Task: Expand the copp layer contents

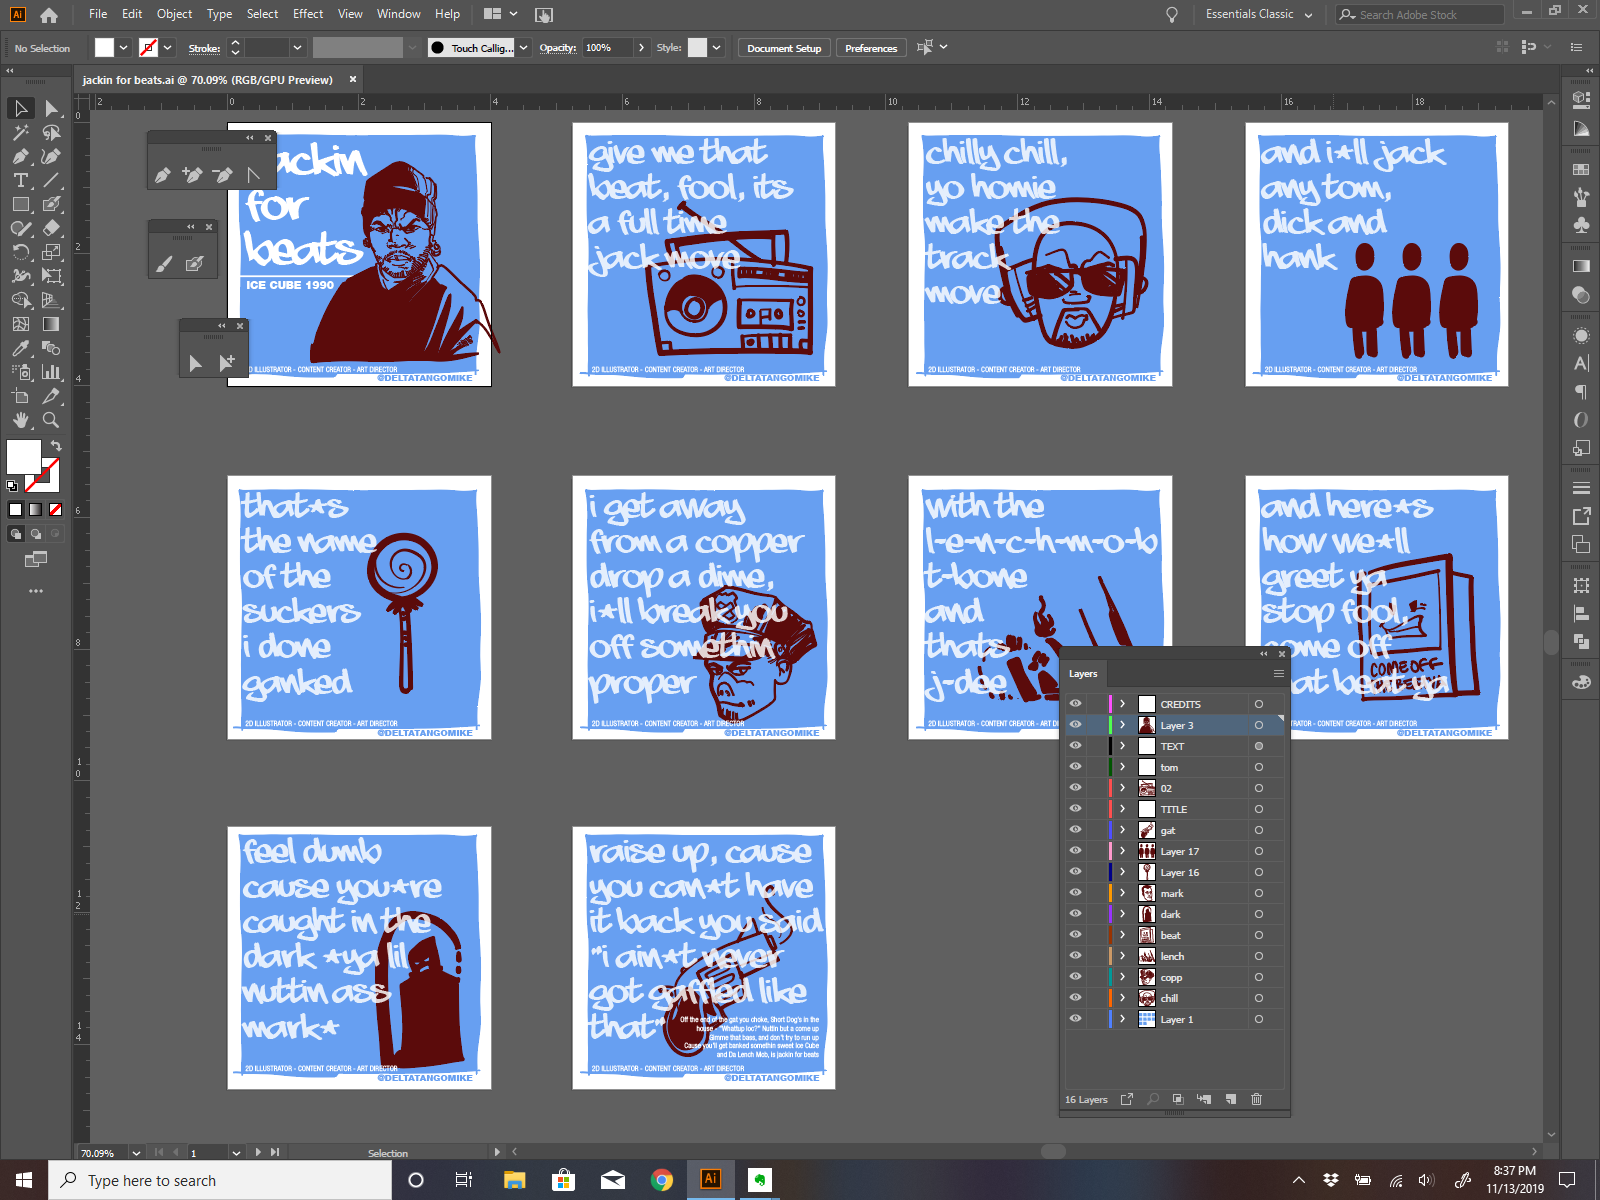Action: 1123,977
